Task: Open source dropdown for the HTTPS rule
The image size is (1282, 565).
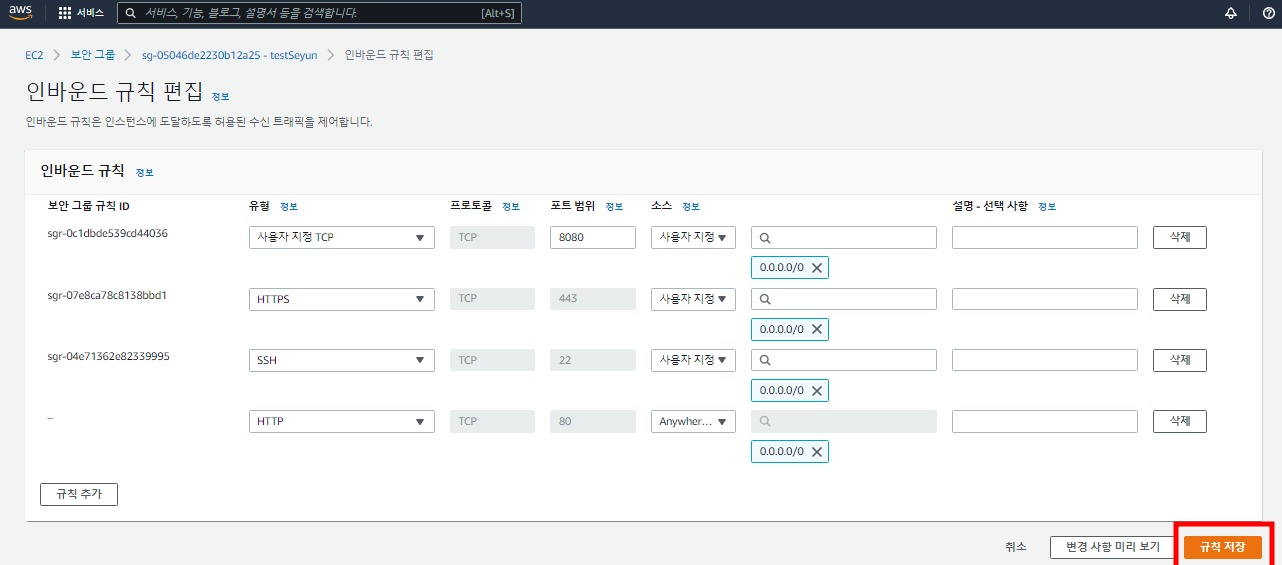Action: [693, 299]
